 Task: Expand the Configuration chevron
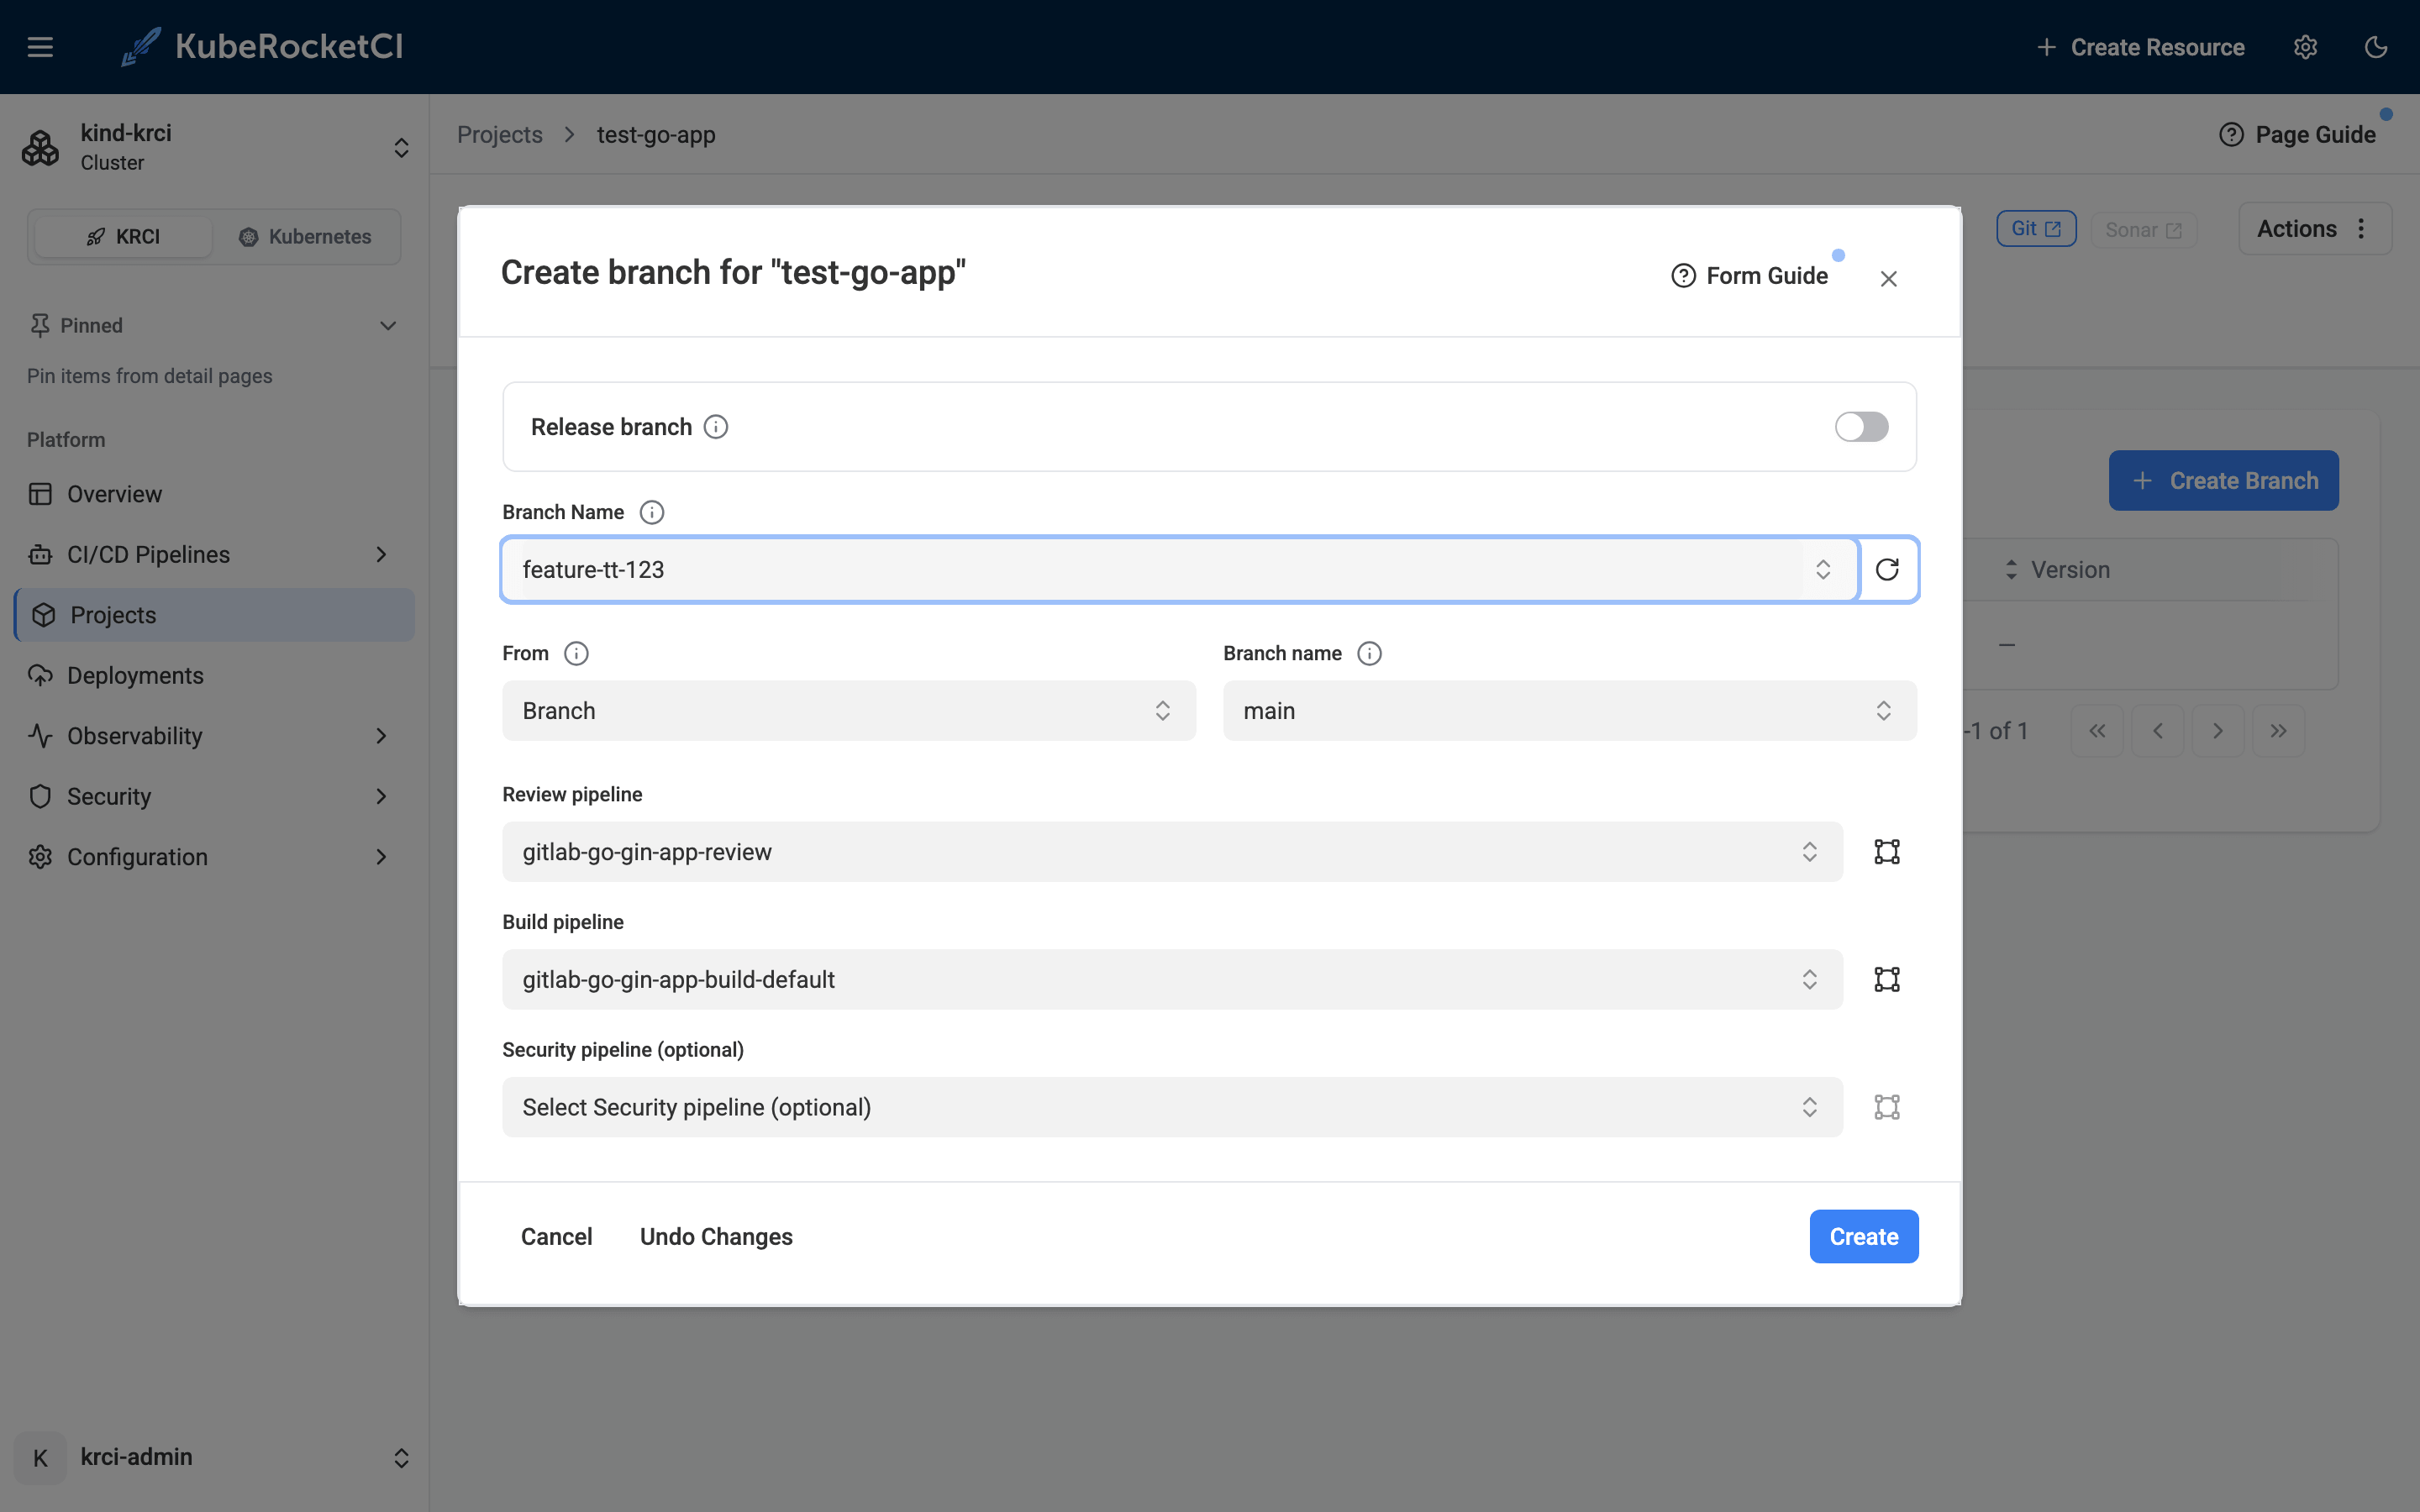[x=381, y=857]
